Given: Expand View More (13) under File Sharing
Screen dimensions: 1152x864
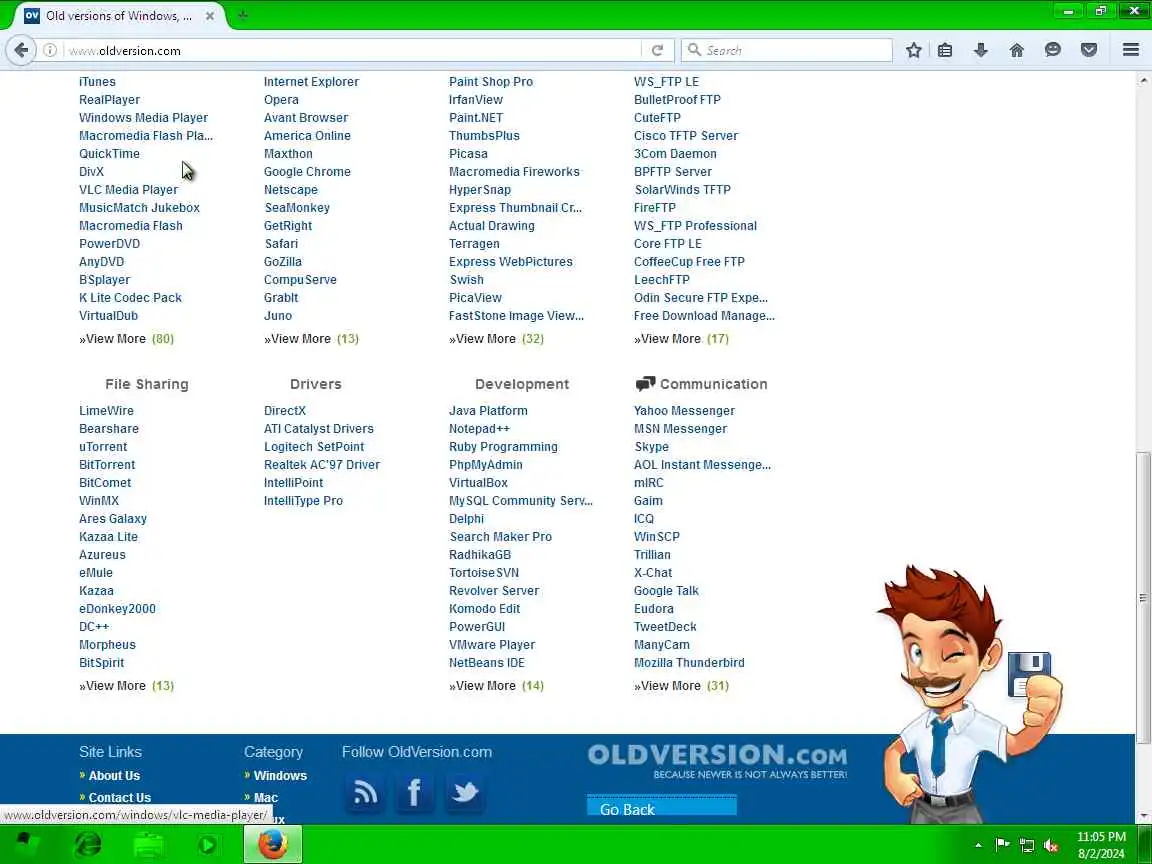Looking at the screenshot, I should click(126, 685).
